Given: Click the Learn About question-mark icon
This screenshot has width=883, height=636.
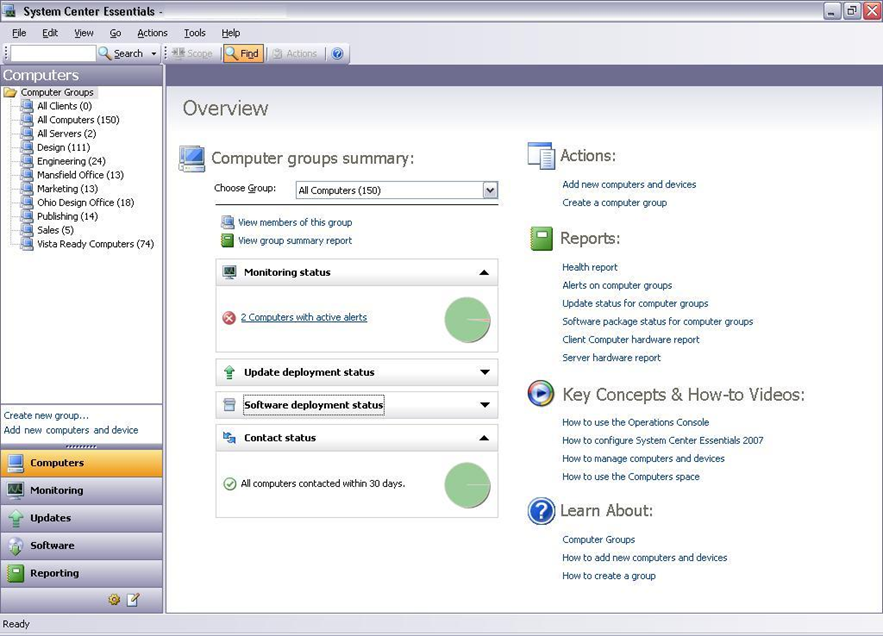Looking at the screenshot, I should point(541,511).
